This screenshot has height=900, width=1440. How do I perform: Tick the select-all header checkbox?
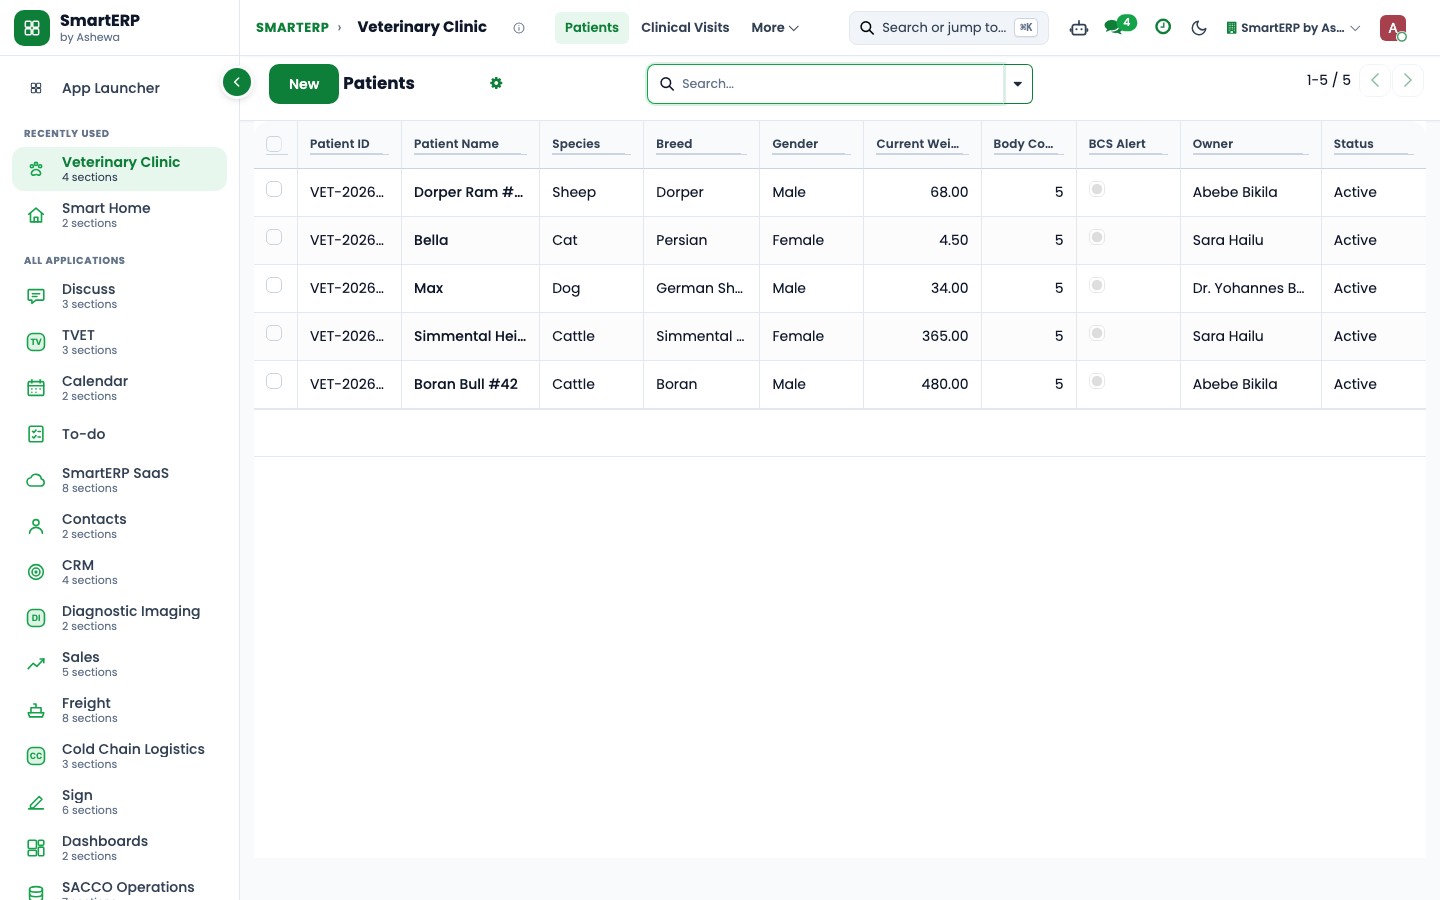click(274, 144)
